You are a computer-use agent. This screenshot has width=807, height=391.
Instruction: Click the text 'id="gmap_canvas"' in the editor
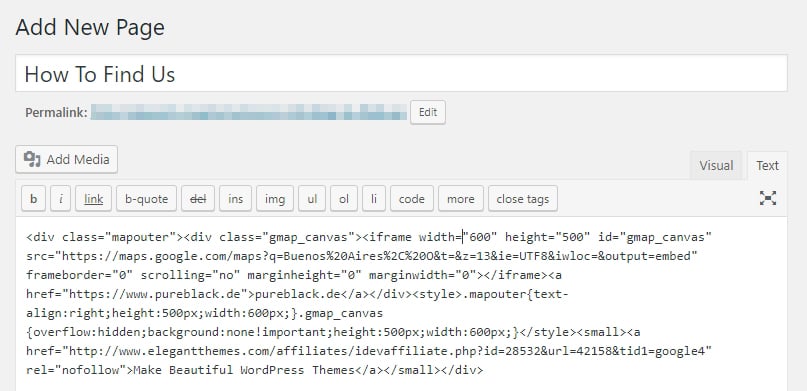click(655, 237)
